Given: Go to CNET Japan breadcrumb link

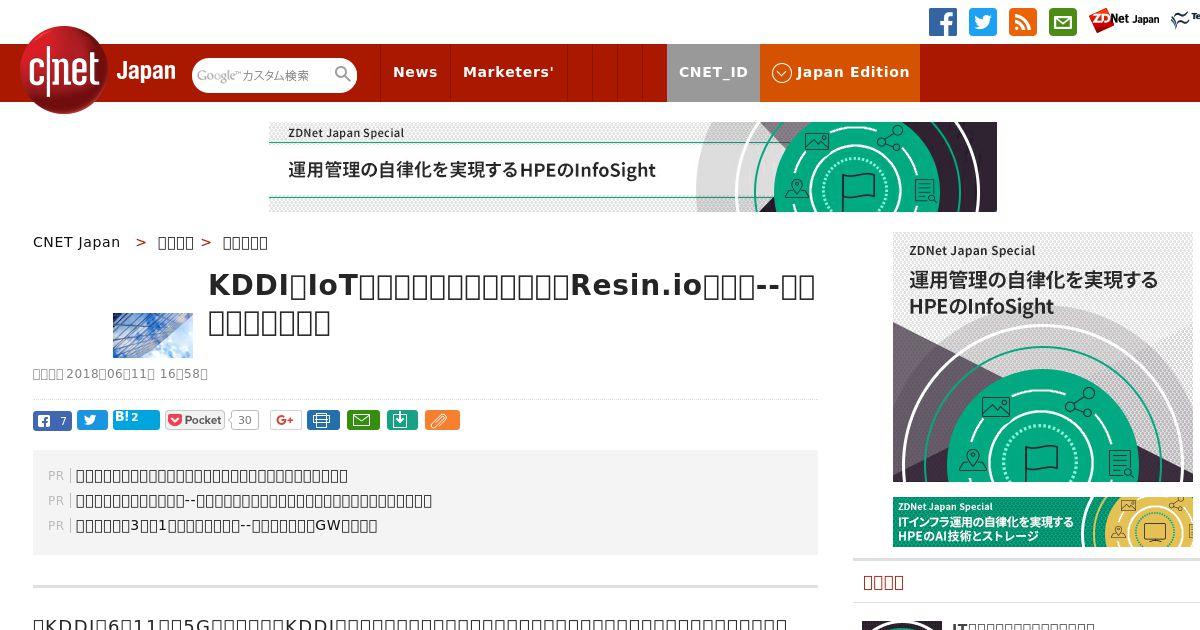Looking at the screenshot, I should pyautogui.click(x=76, y=242).
